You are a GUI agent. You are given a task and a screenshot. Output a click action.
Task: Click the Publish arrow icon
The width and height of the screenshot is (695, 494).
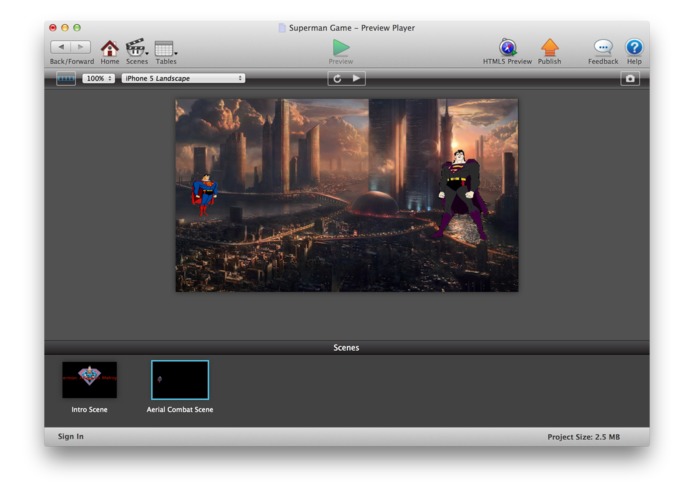(550, 47)
